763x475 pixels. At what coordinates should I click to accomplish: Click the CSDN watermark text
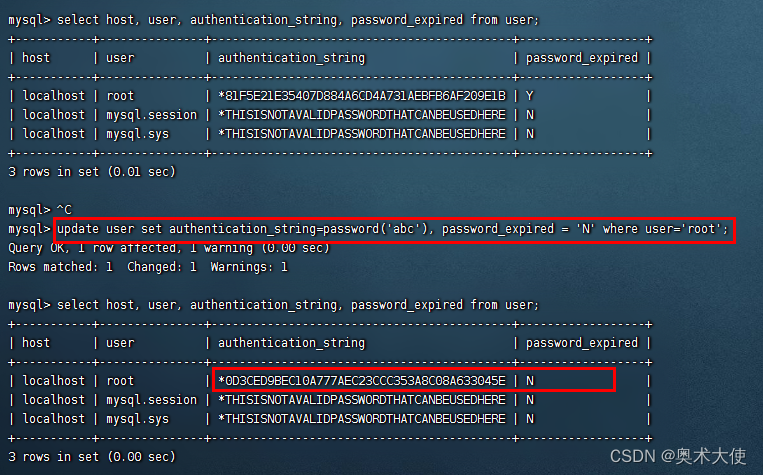[678, 456]
